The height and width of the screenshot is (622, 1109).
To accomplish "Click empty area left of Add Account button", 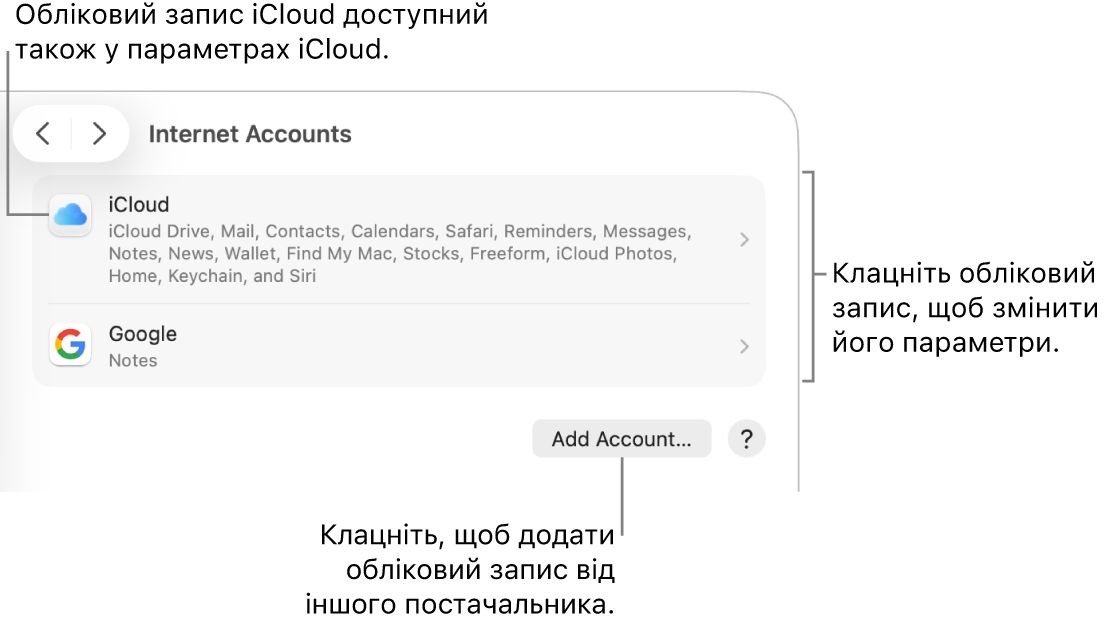I will click(283, 439).
